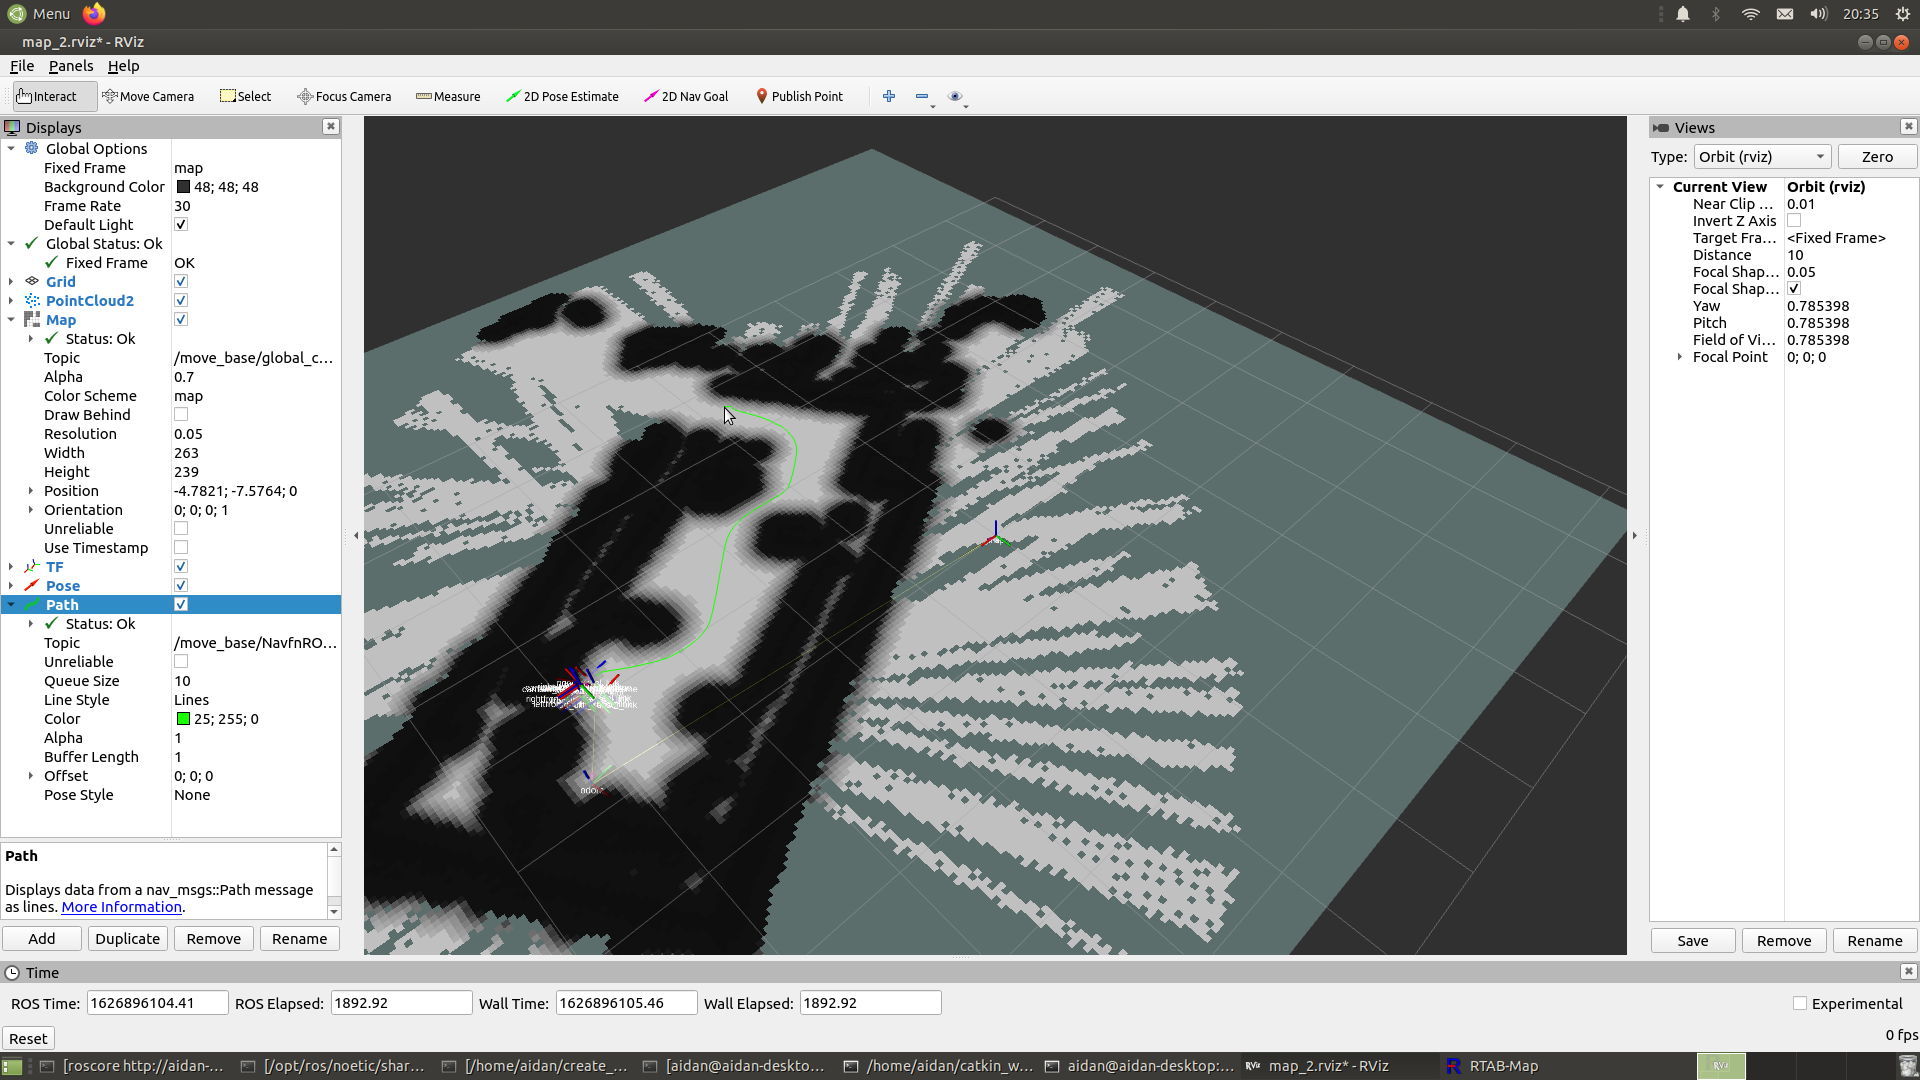1920x1080 pixels.
Task: Click the Add button to add a display
Action: click(x=41, y=938)
